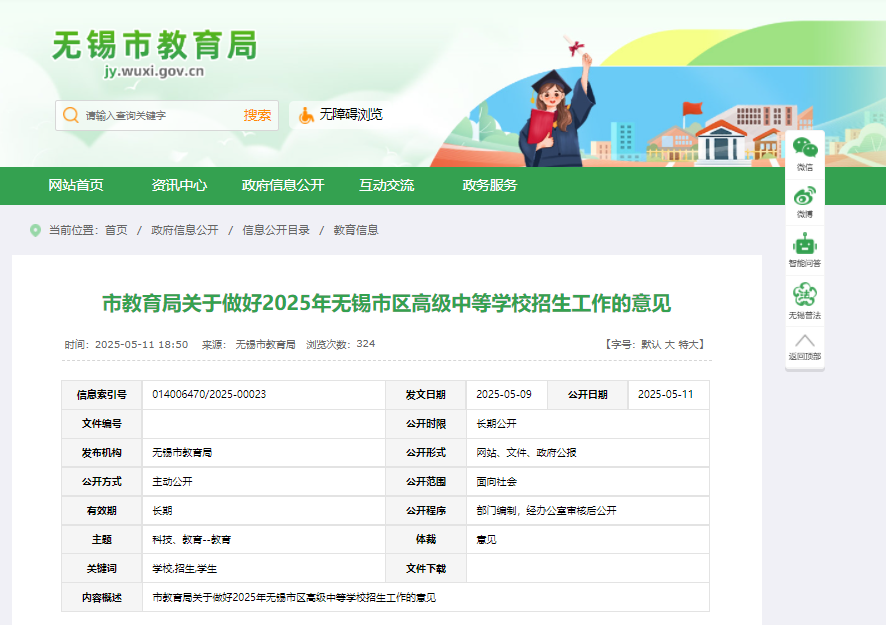Click the magnifier icon in search box
Image resolution: width=886 pixels, height=625 pixels.
tap(71, 115)
